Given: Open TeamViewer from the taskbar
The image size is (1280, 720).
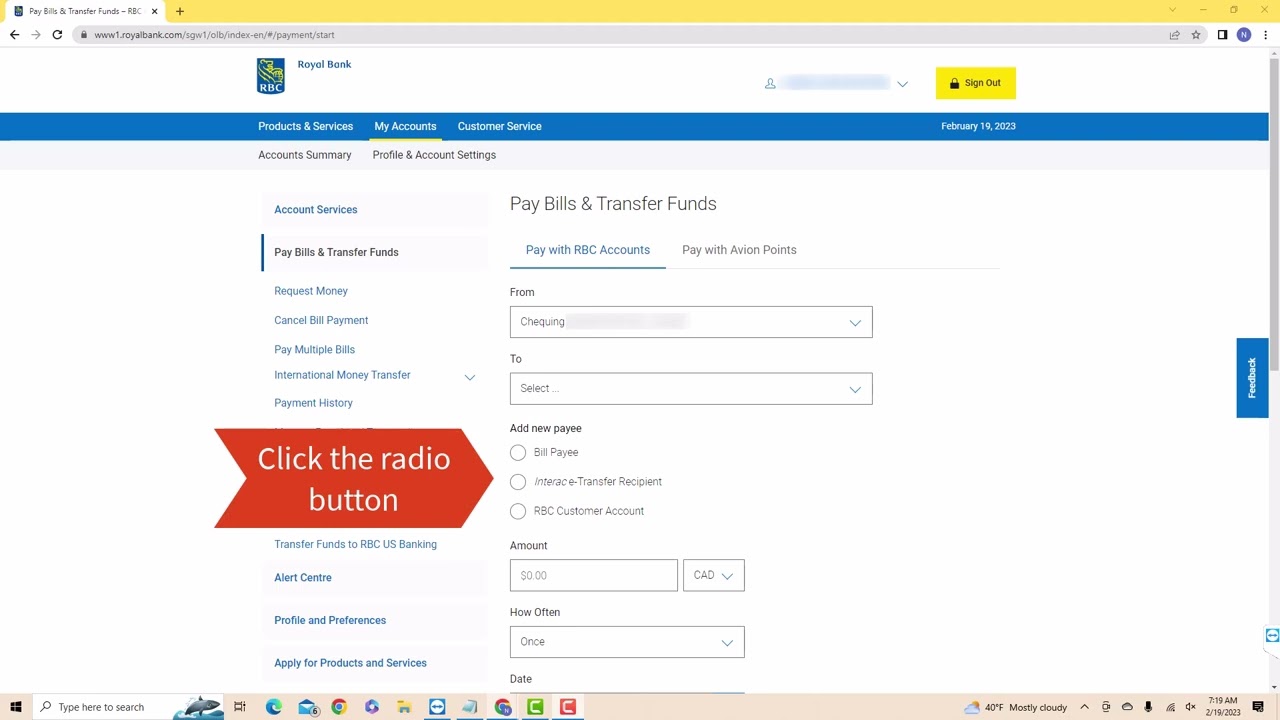Looking at the screenshot, I should tap(437, 707).
